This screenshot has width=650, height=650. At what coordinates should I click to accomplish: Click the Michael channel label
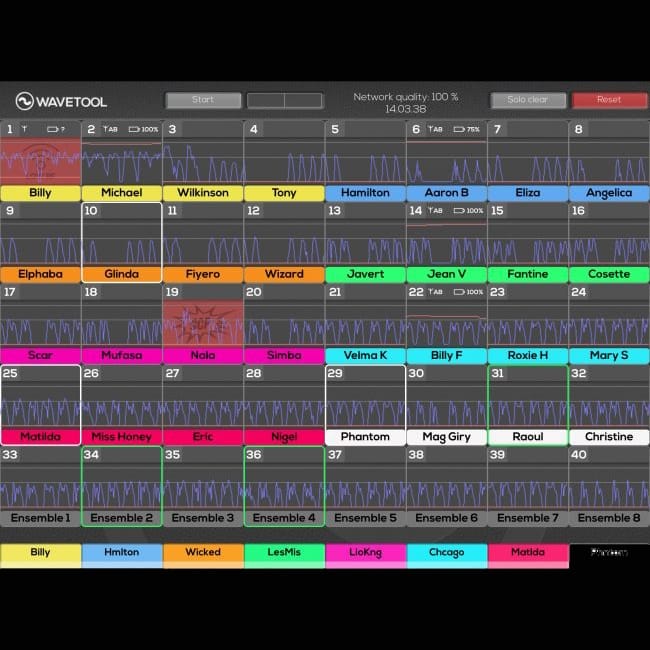click(x=122, y=193)
